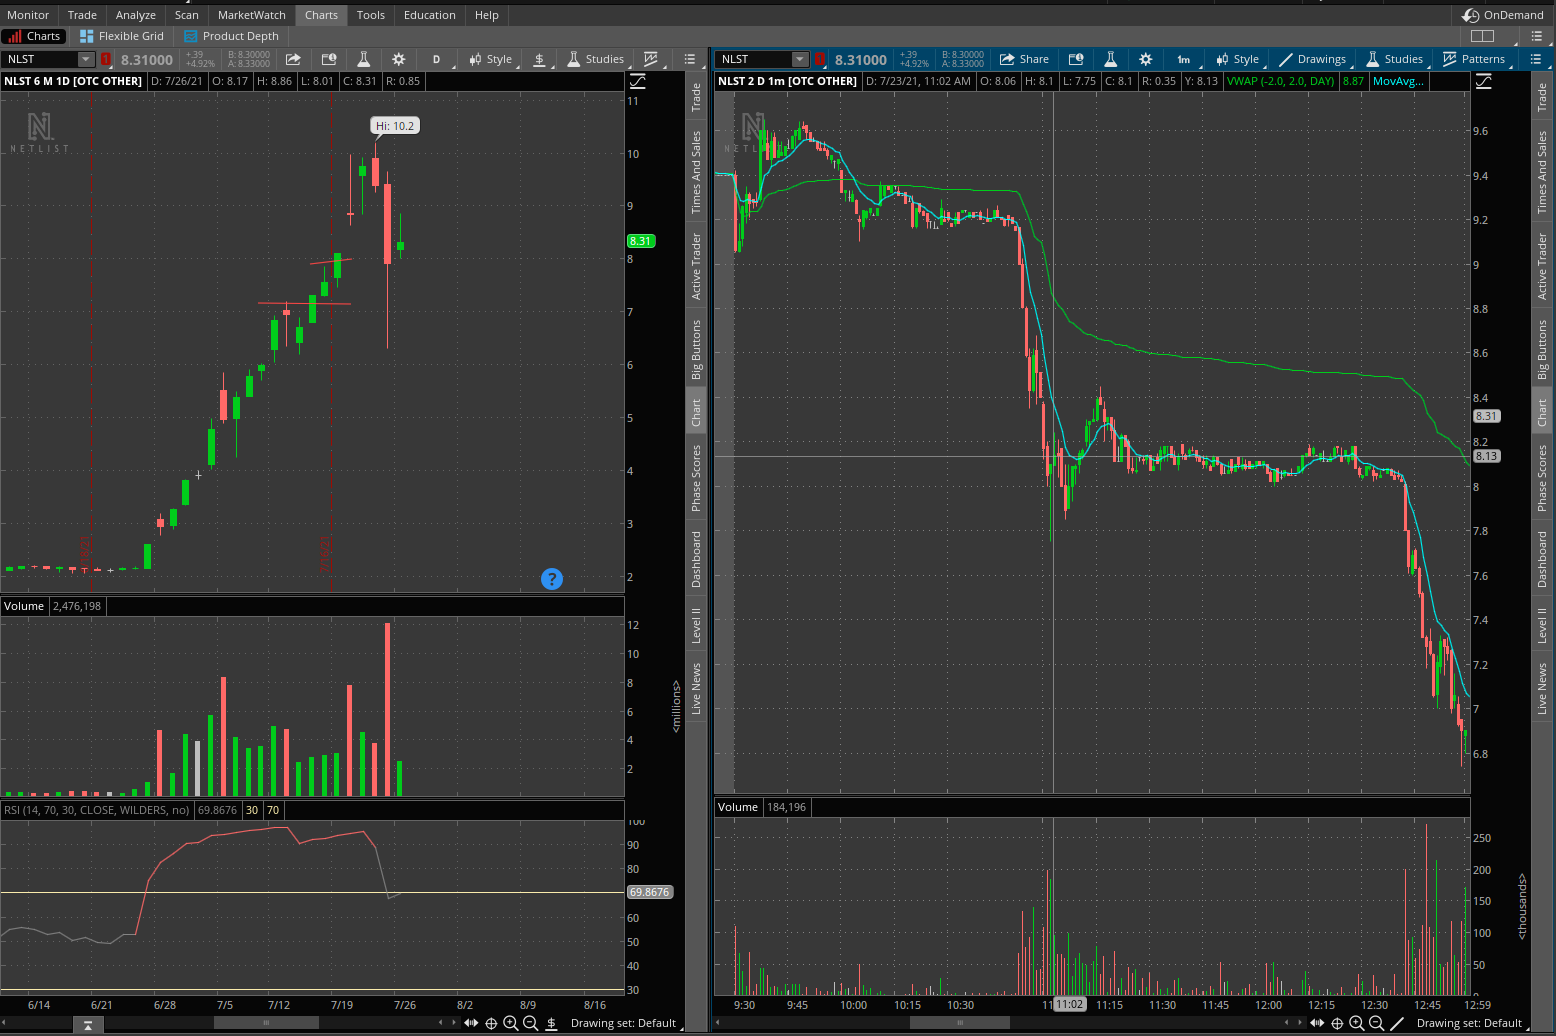The image size is (1556, 1036).
Task: Click the grid layout selector icon
Action: click(x=1483, y=36)
